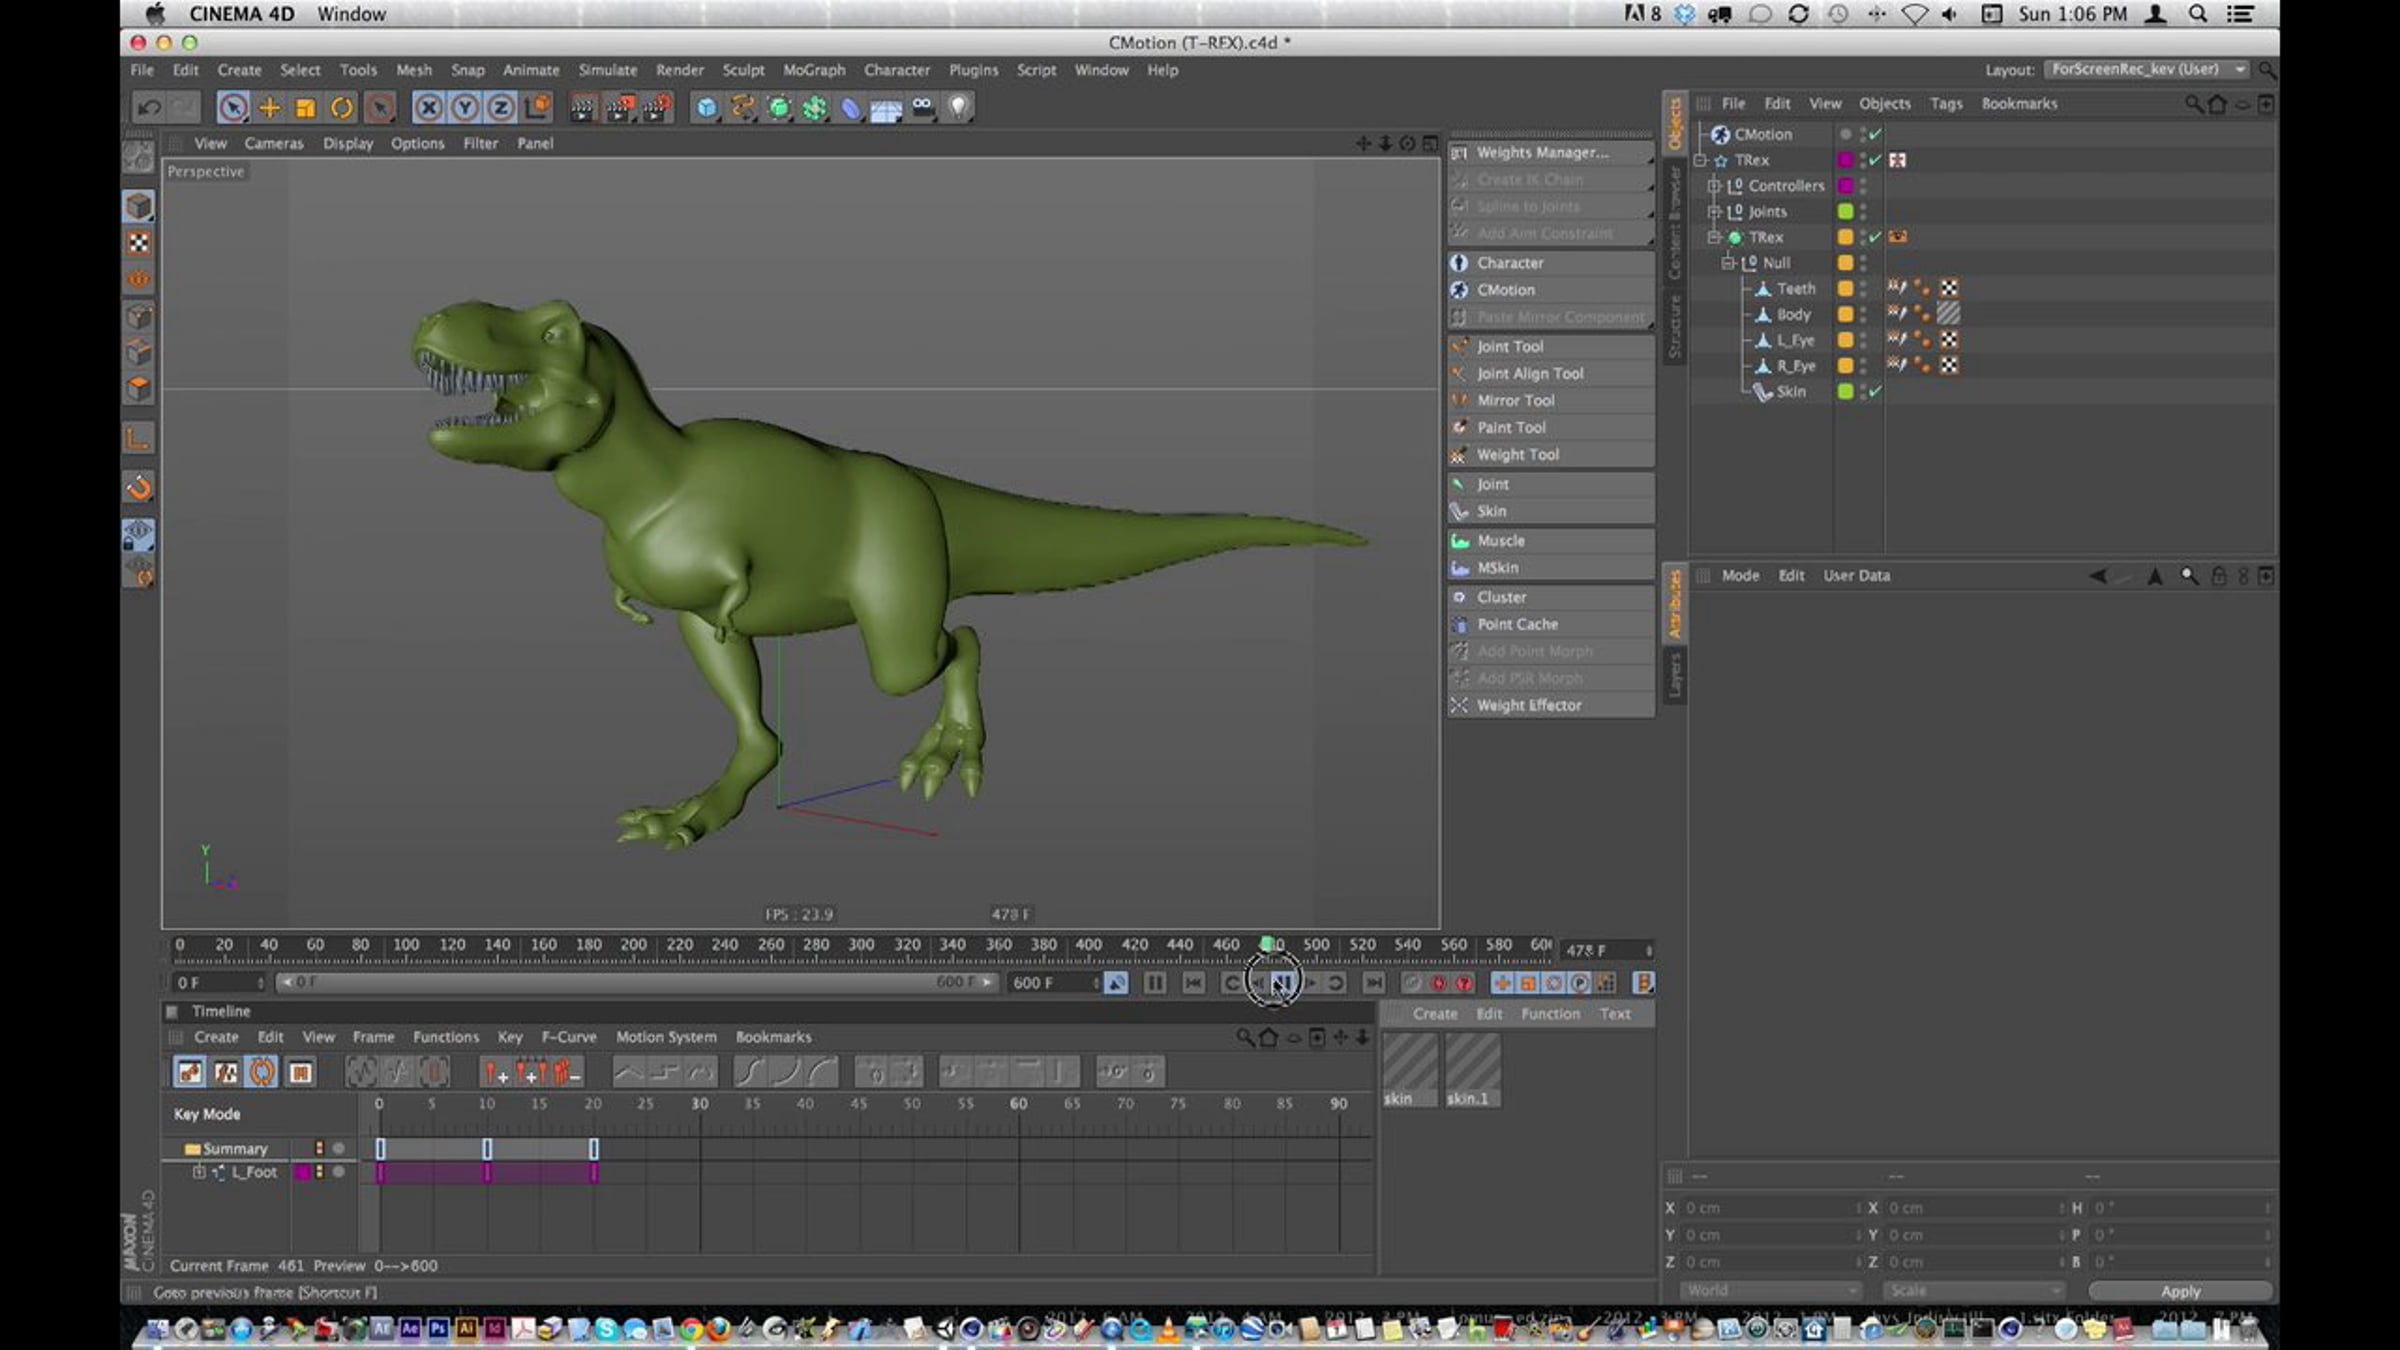Click the Apply button in coordinates panel
The height and width of the screenshot is (1350, 2400).
2180,1291
